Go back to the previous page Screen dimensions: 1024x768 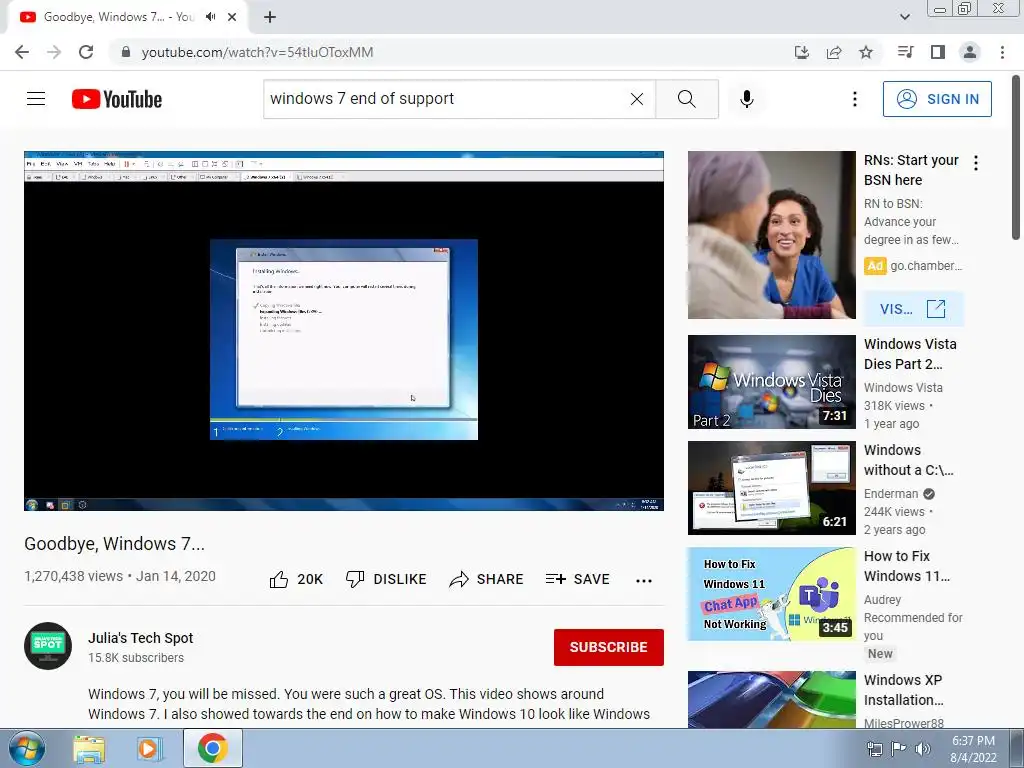[22, 52]
